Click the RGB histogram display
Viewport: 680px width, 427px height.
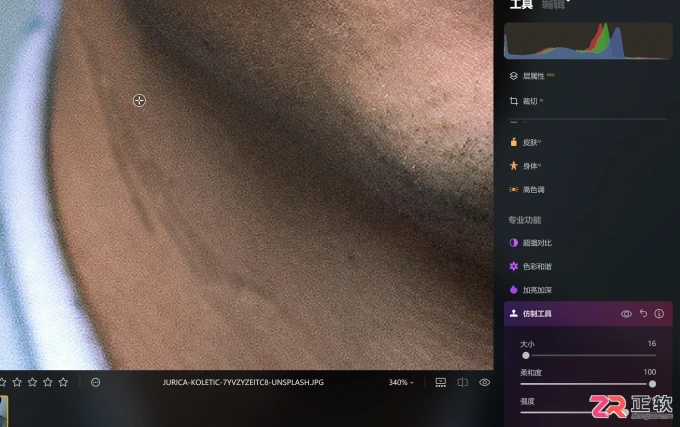tap(588, 41)
